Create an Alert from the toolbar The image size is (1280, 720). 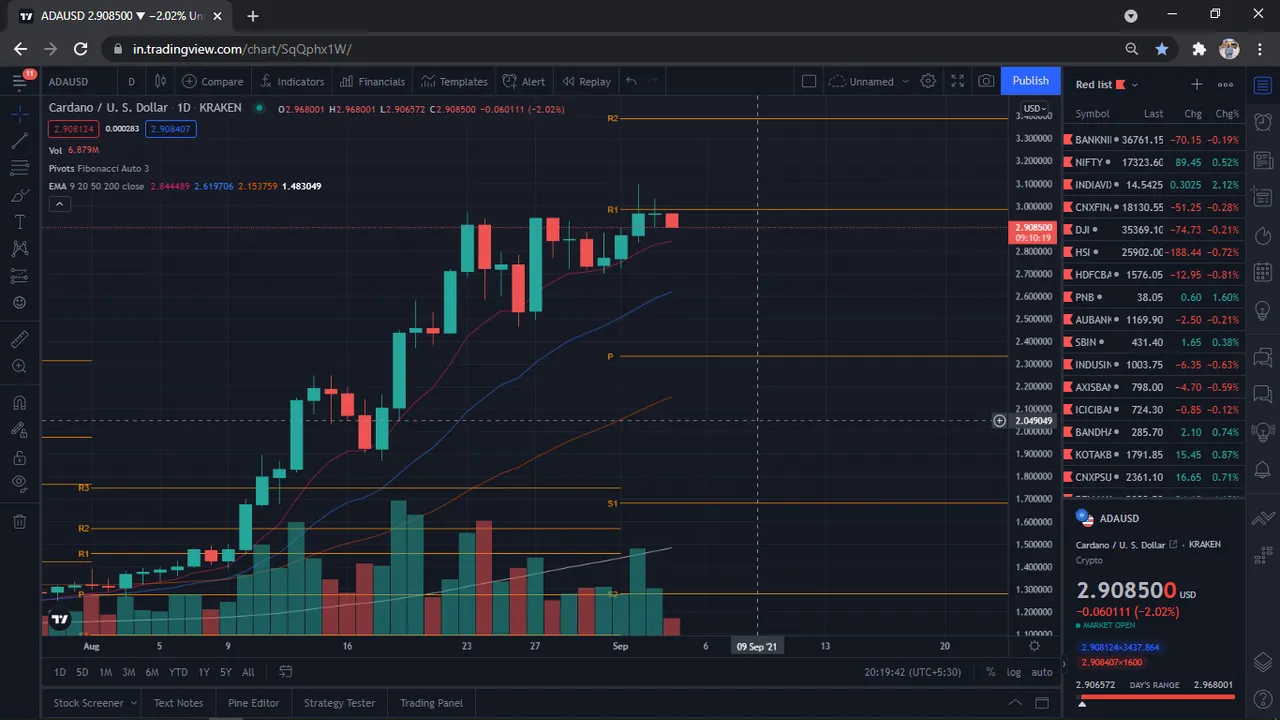click(524, 81)
